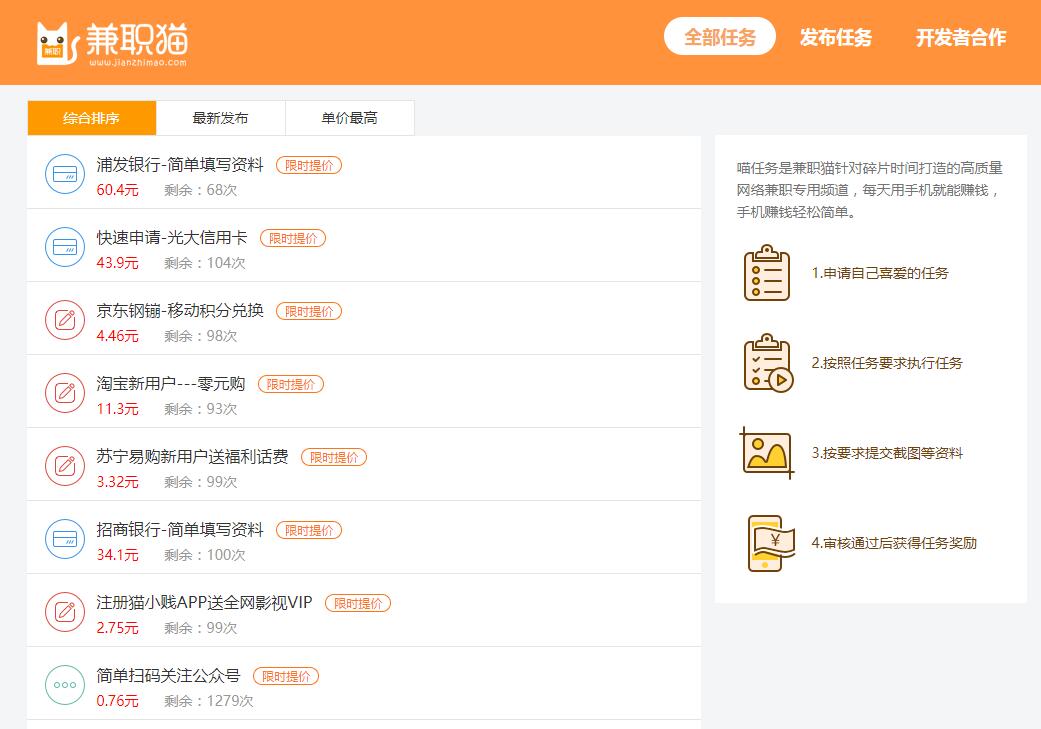1041x729 pixels.
Task: Click the 60.4元 price
Action: [118, 190]
